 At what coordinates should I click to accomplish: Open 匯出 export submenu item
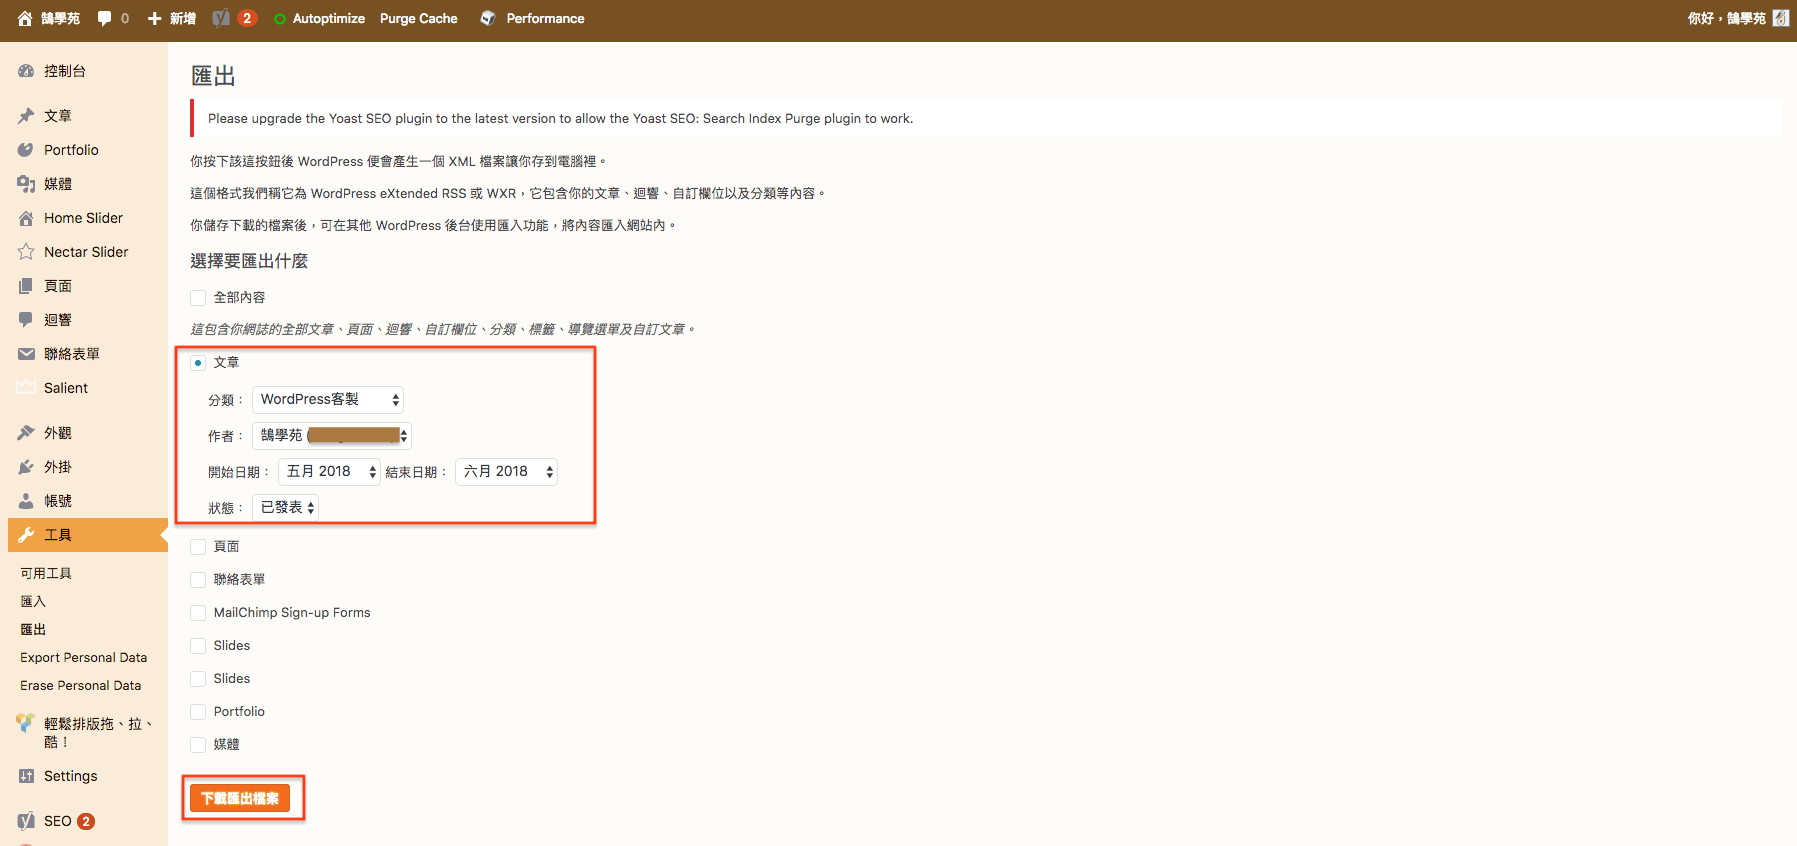[33, 629]
